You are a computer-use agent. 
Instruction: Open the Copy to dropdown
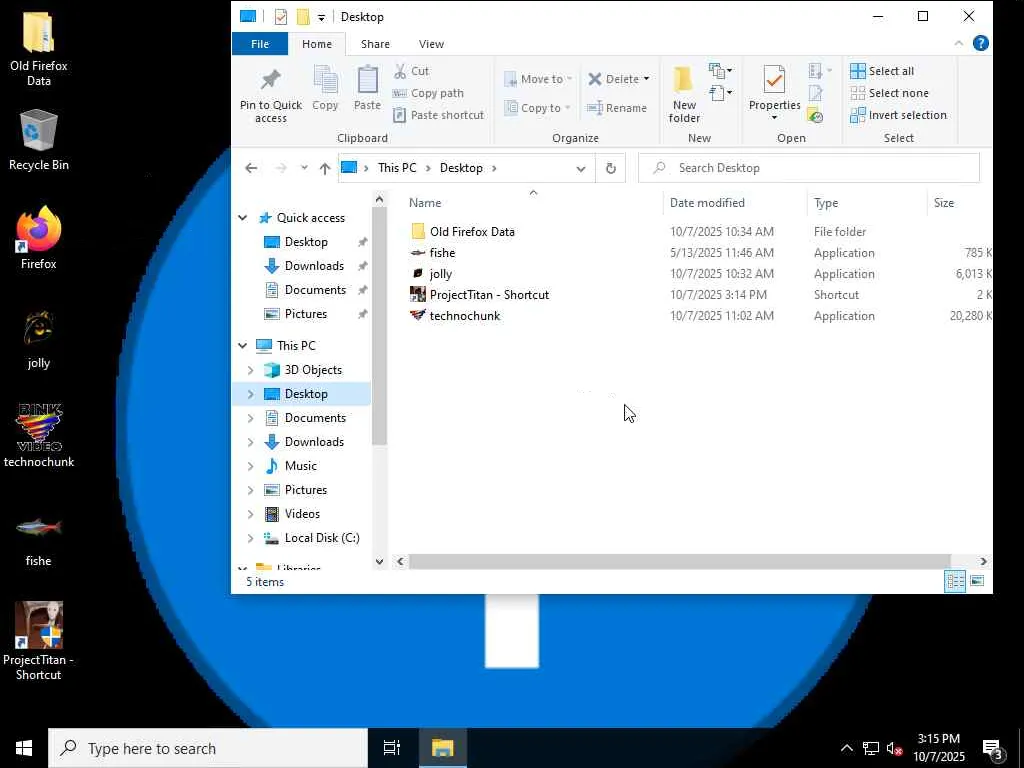point(538,108)
